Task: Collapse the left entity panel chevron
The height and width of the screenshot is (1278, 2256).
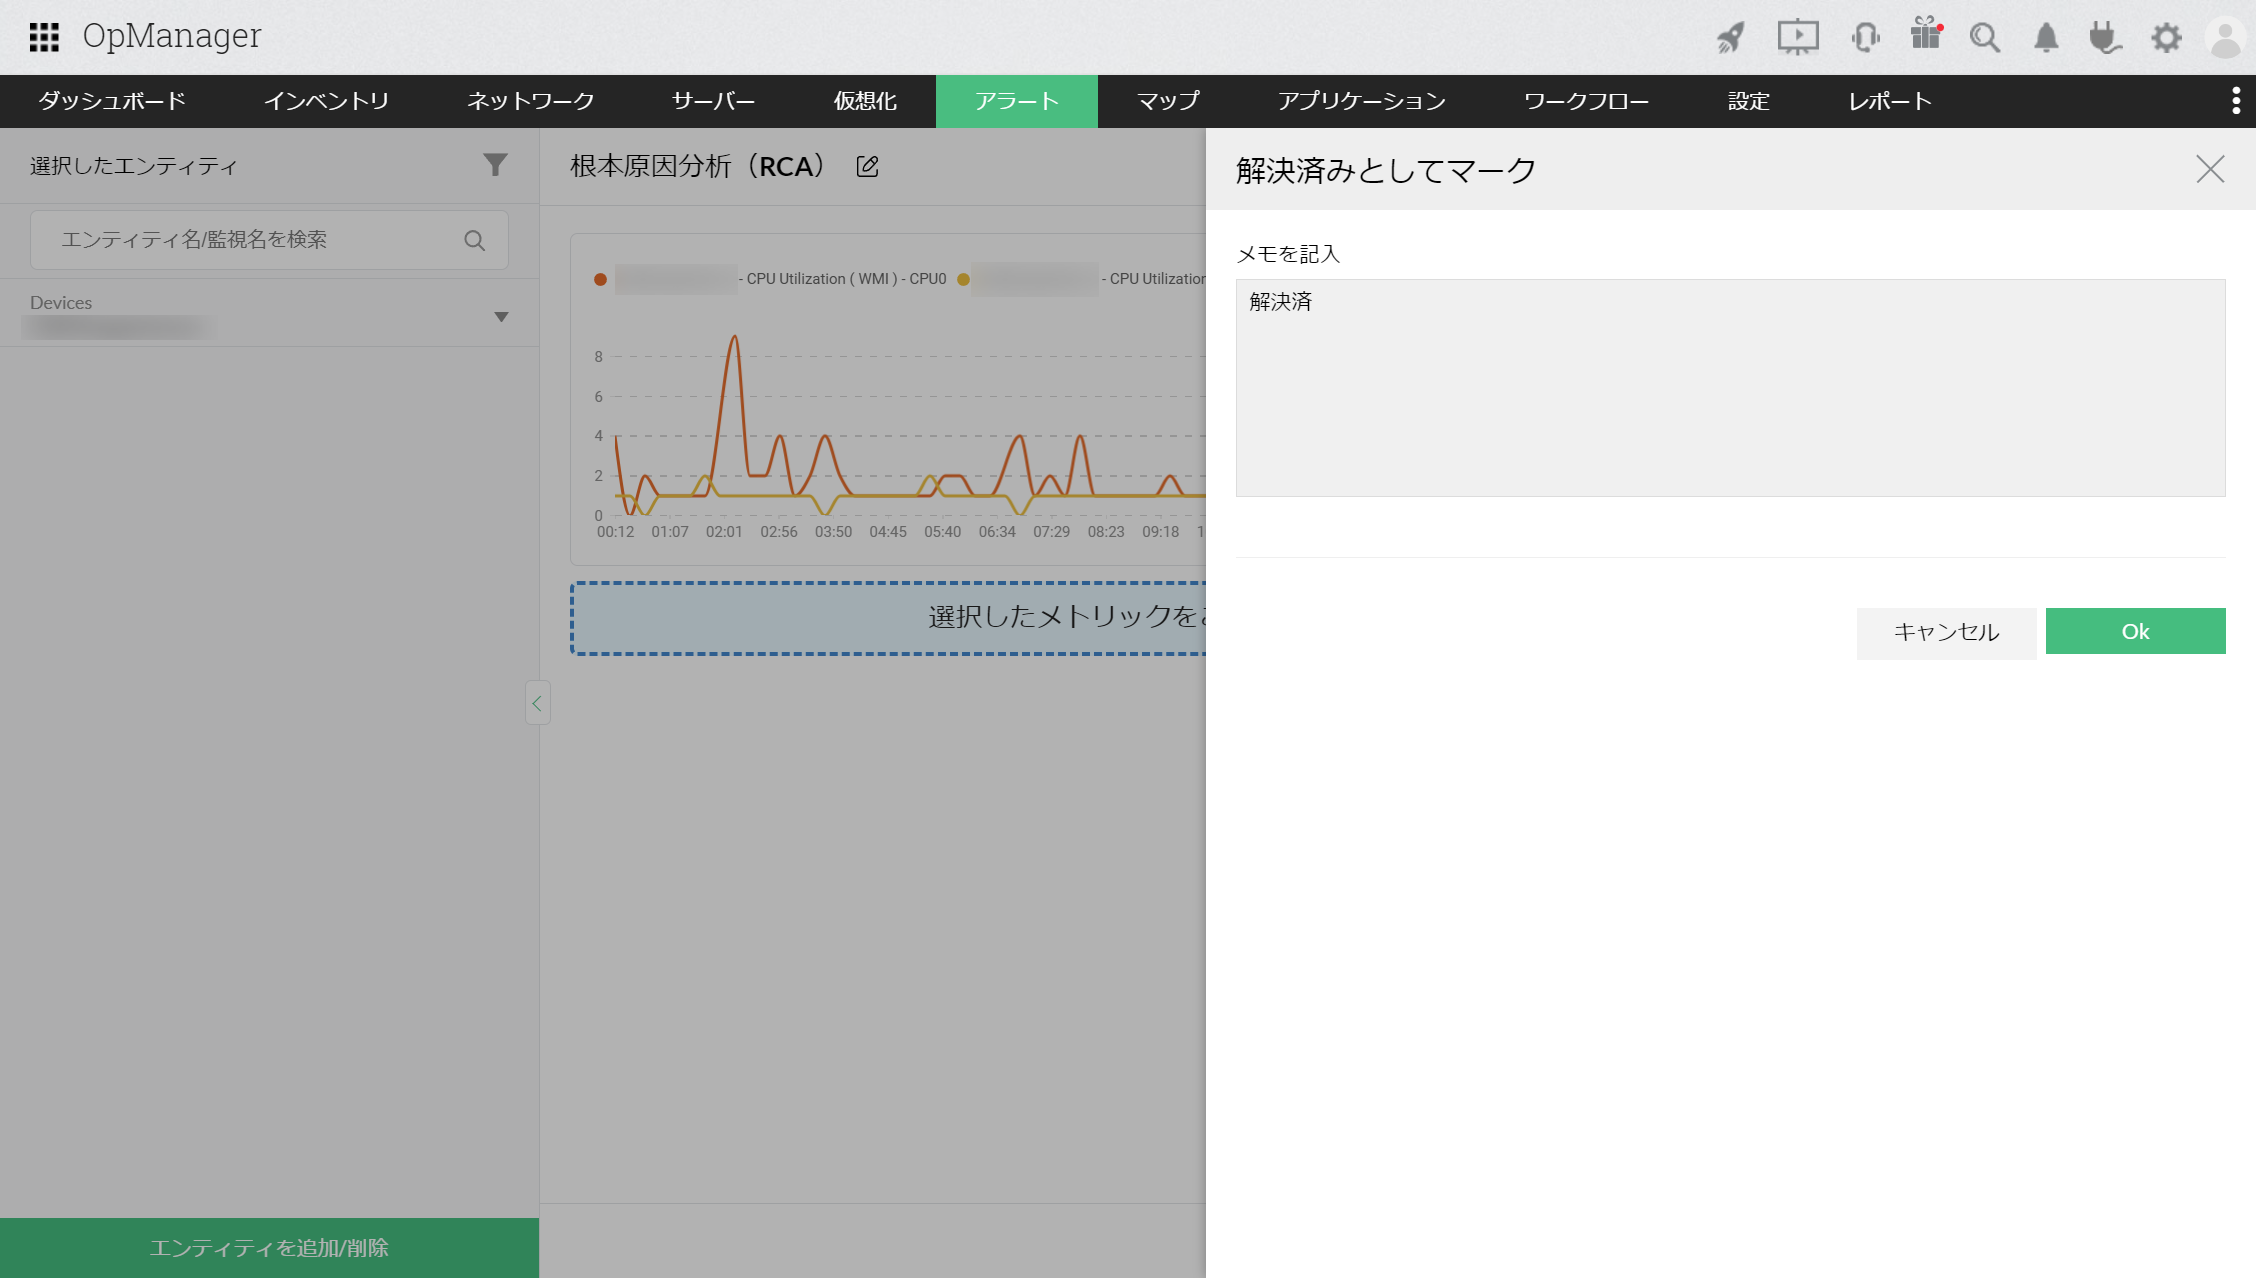Action: click(x=537, y=703)
